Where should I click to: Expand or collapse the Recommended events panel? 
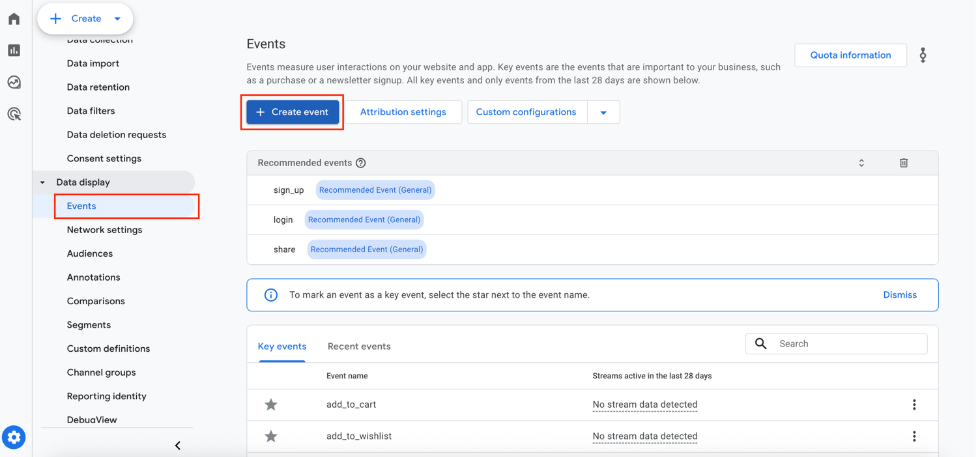pos(861,163)
